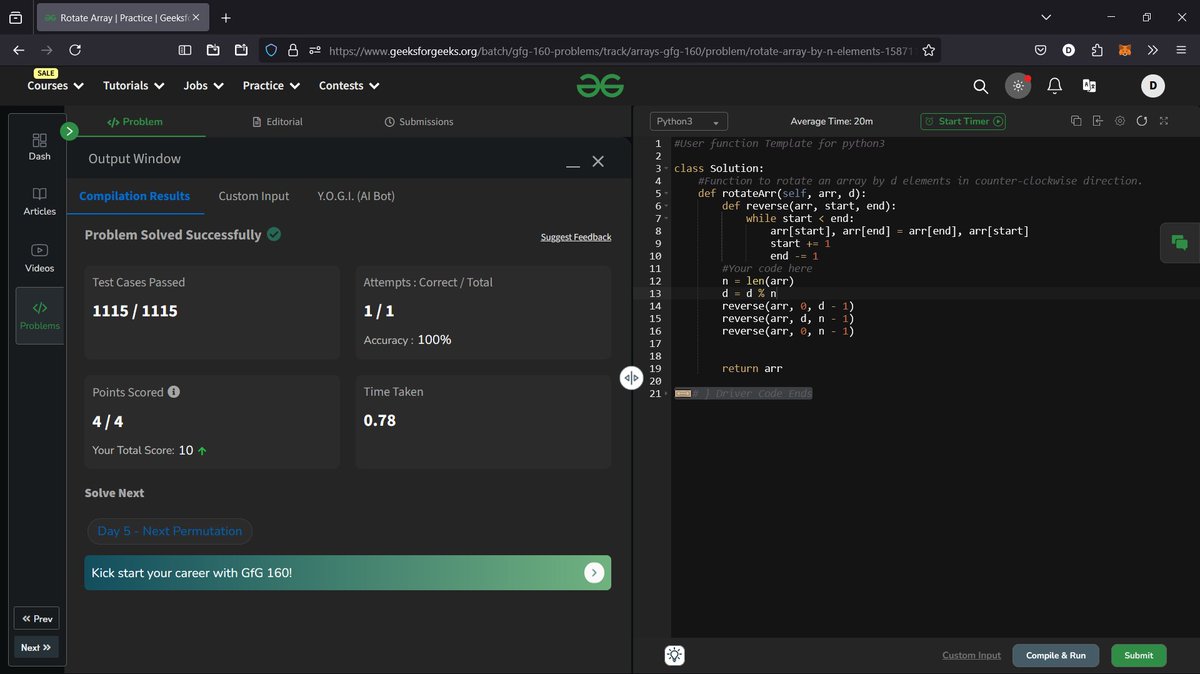Open the Python3 language dropdown
The height and width of the screenshot is (674, 1200).
point(688,121)
